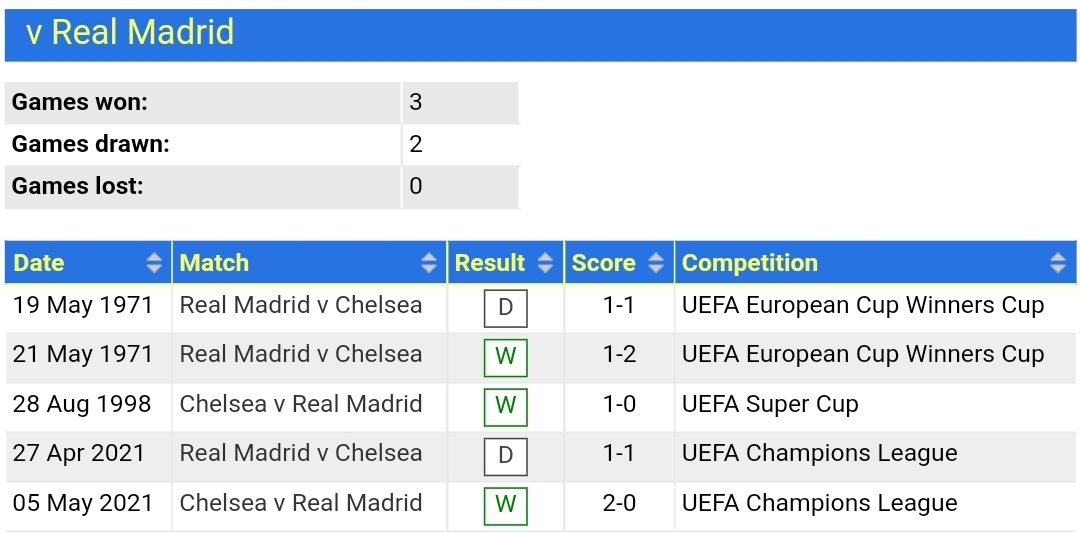Click the v Real Madrid heading banner
This screenshot has width=1080, height=533.
pos(540,33)
